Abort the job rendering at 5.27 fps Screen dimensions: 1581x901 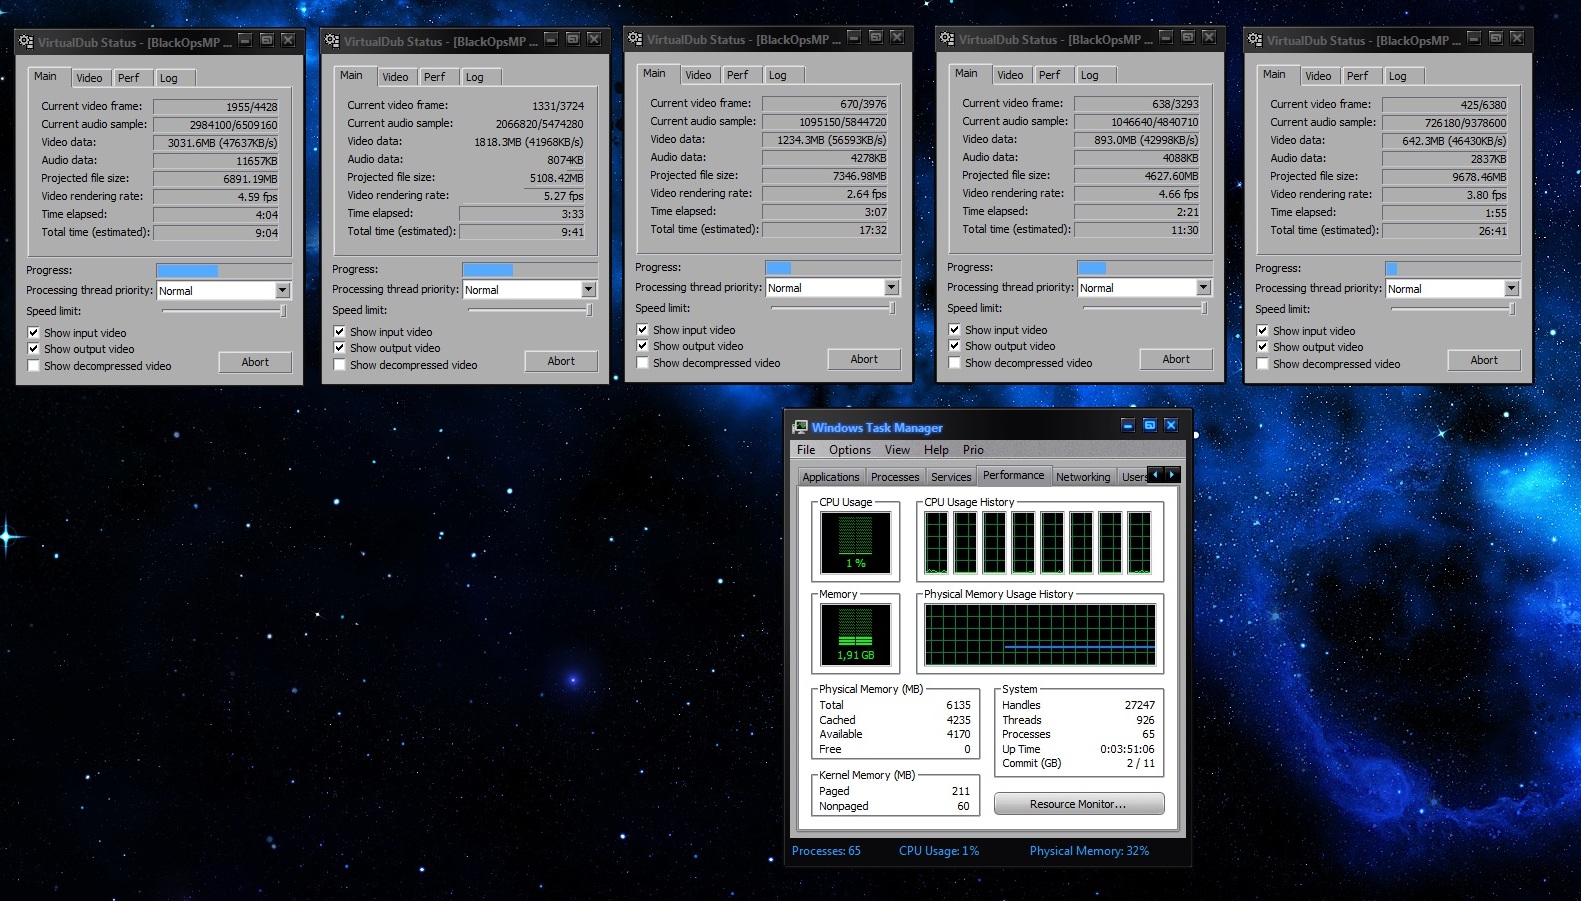coord(561,361)
